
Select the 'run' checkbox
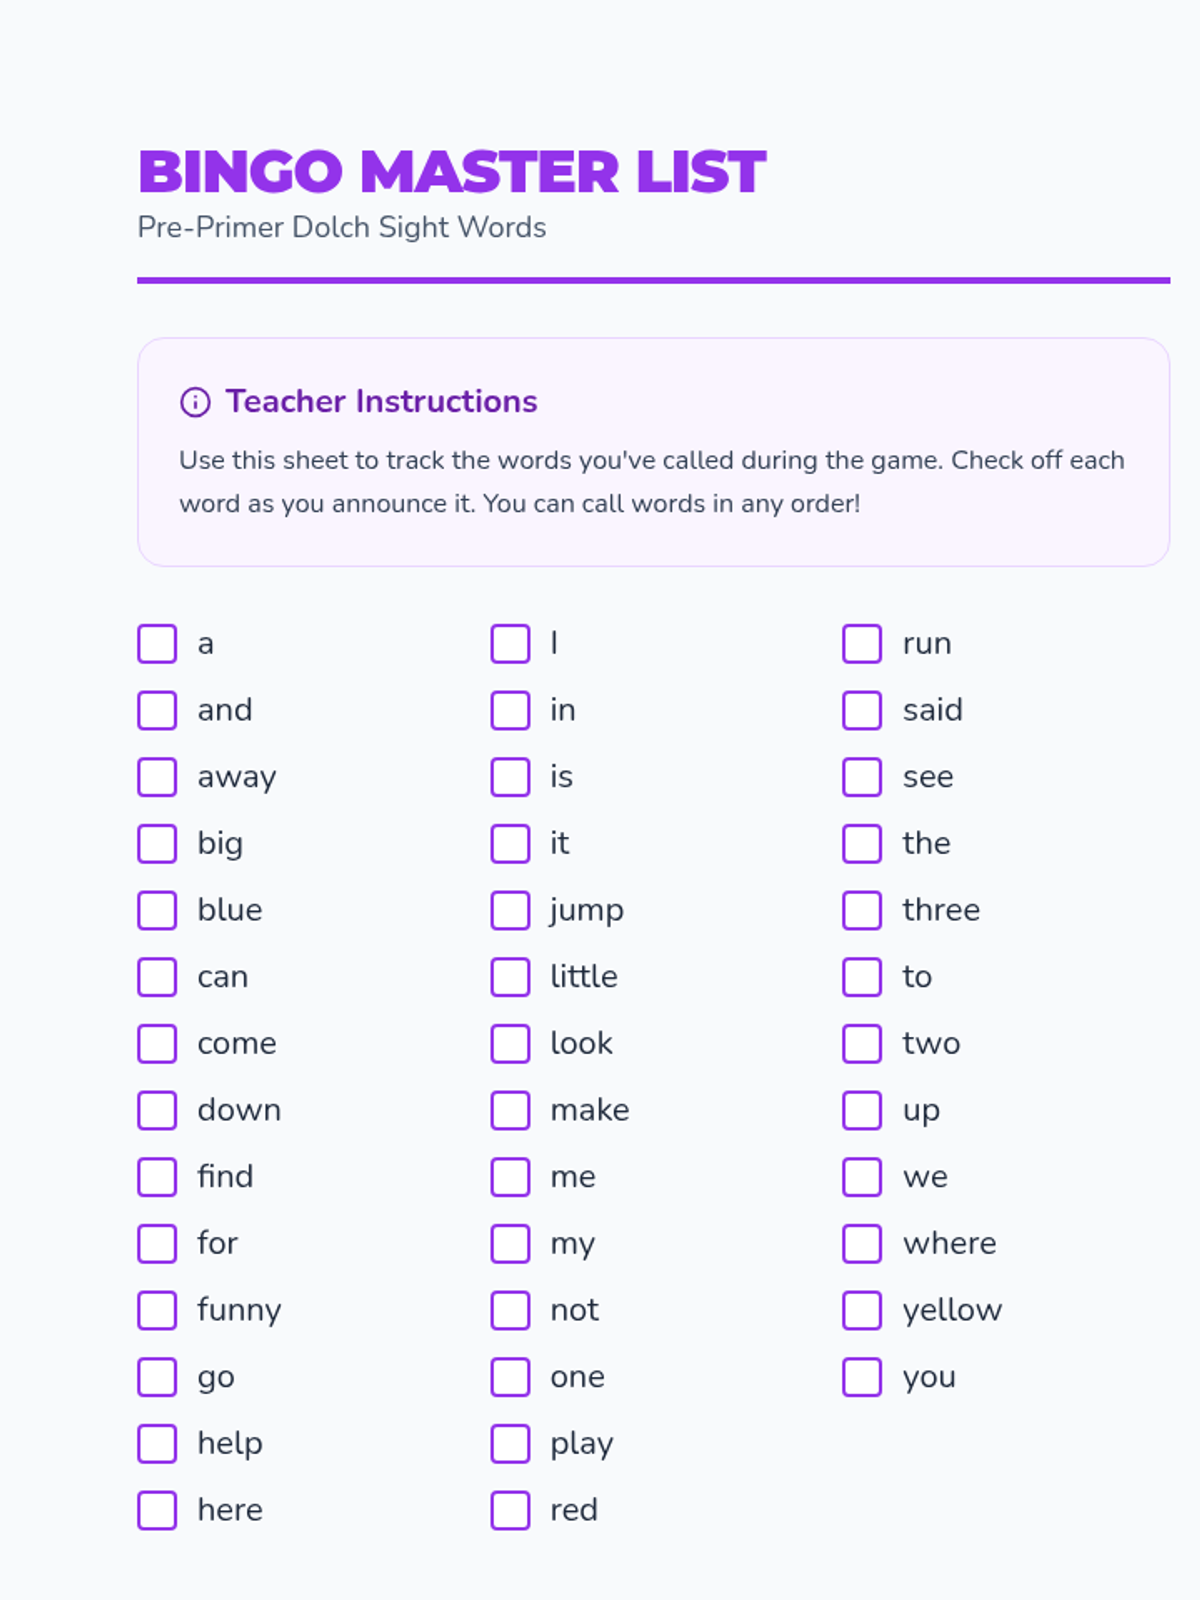pos(862,644)
